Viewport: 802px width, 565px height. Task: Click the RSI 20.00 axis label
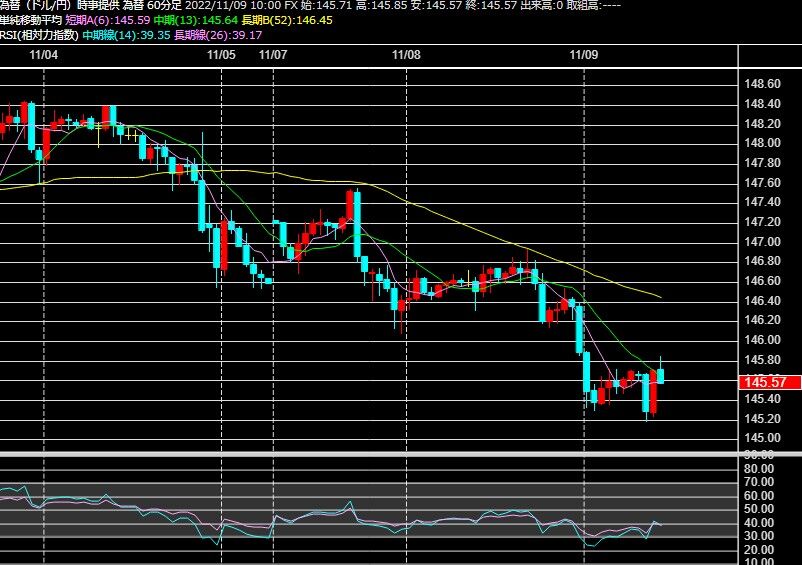759,550
